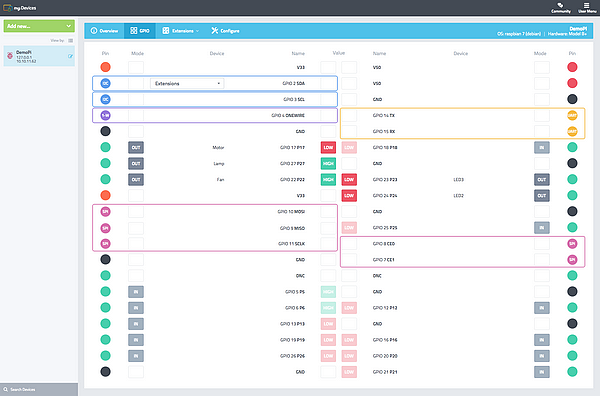Screen dimensions: 600x396
Task: Select the GPIO tab
Action: point(140,31)
